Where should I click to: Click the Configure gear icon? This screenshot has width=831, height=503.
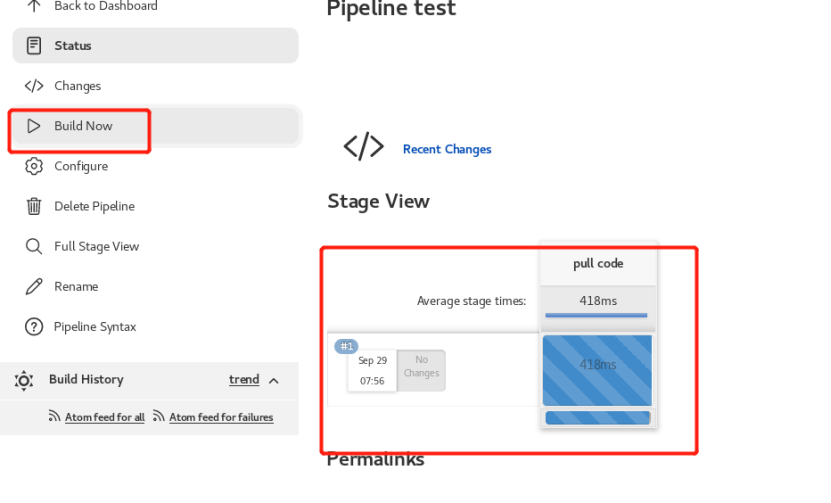click(x=34, y=166)
